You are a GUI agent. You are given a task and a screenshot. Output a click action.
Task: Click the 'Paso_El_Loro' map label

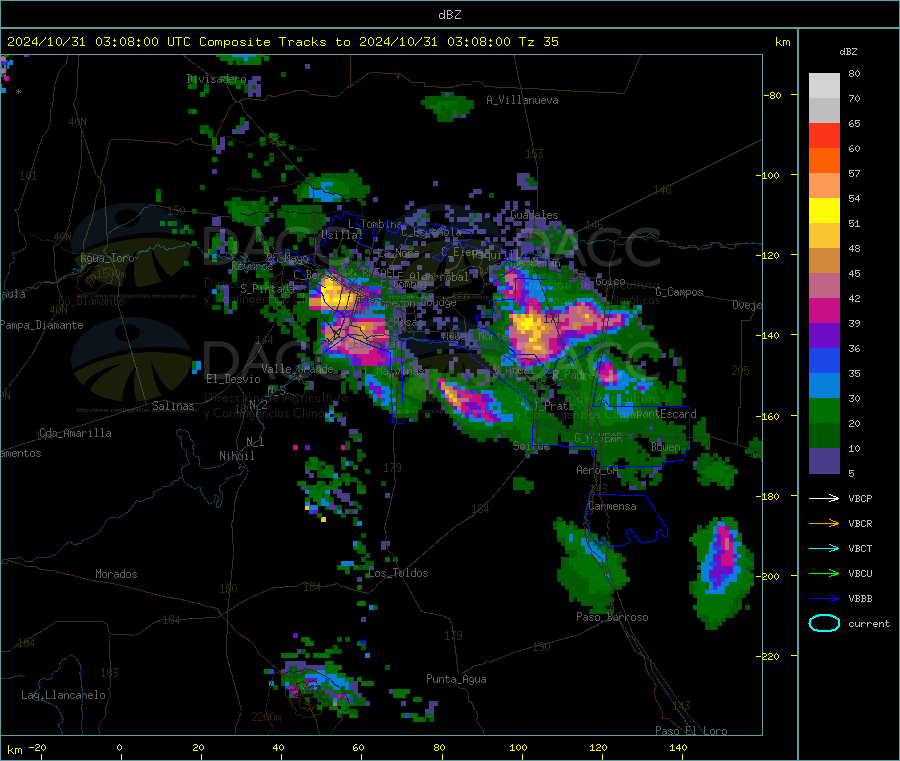[691, 731]
